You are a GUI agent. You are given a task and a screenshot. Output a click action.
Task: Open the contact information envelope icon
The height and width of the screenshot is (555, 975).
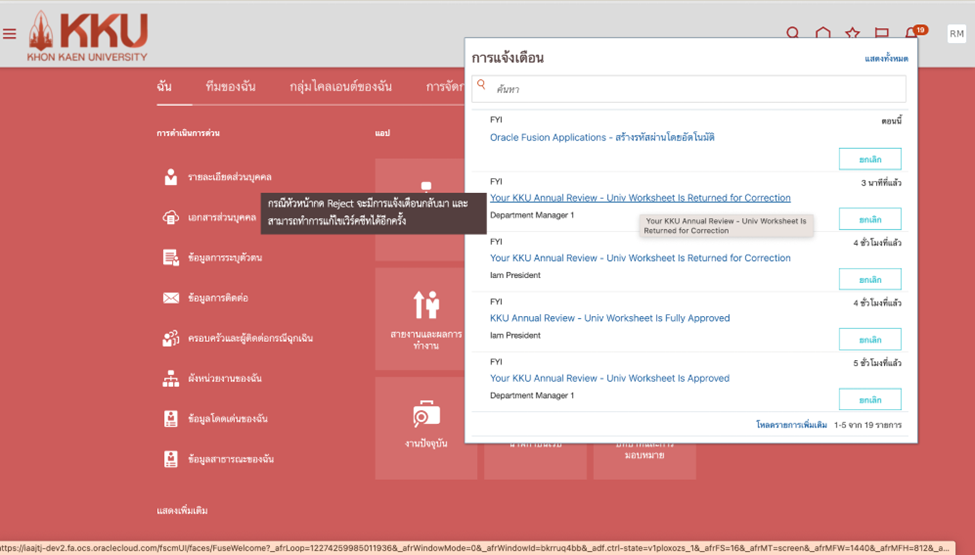click(171, 298)
